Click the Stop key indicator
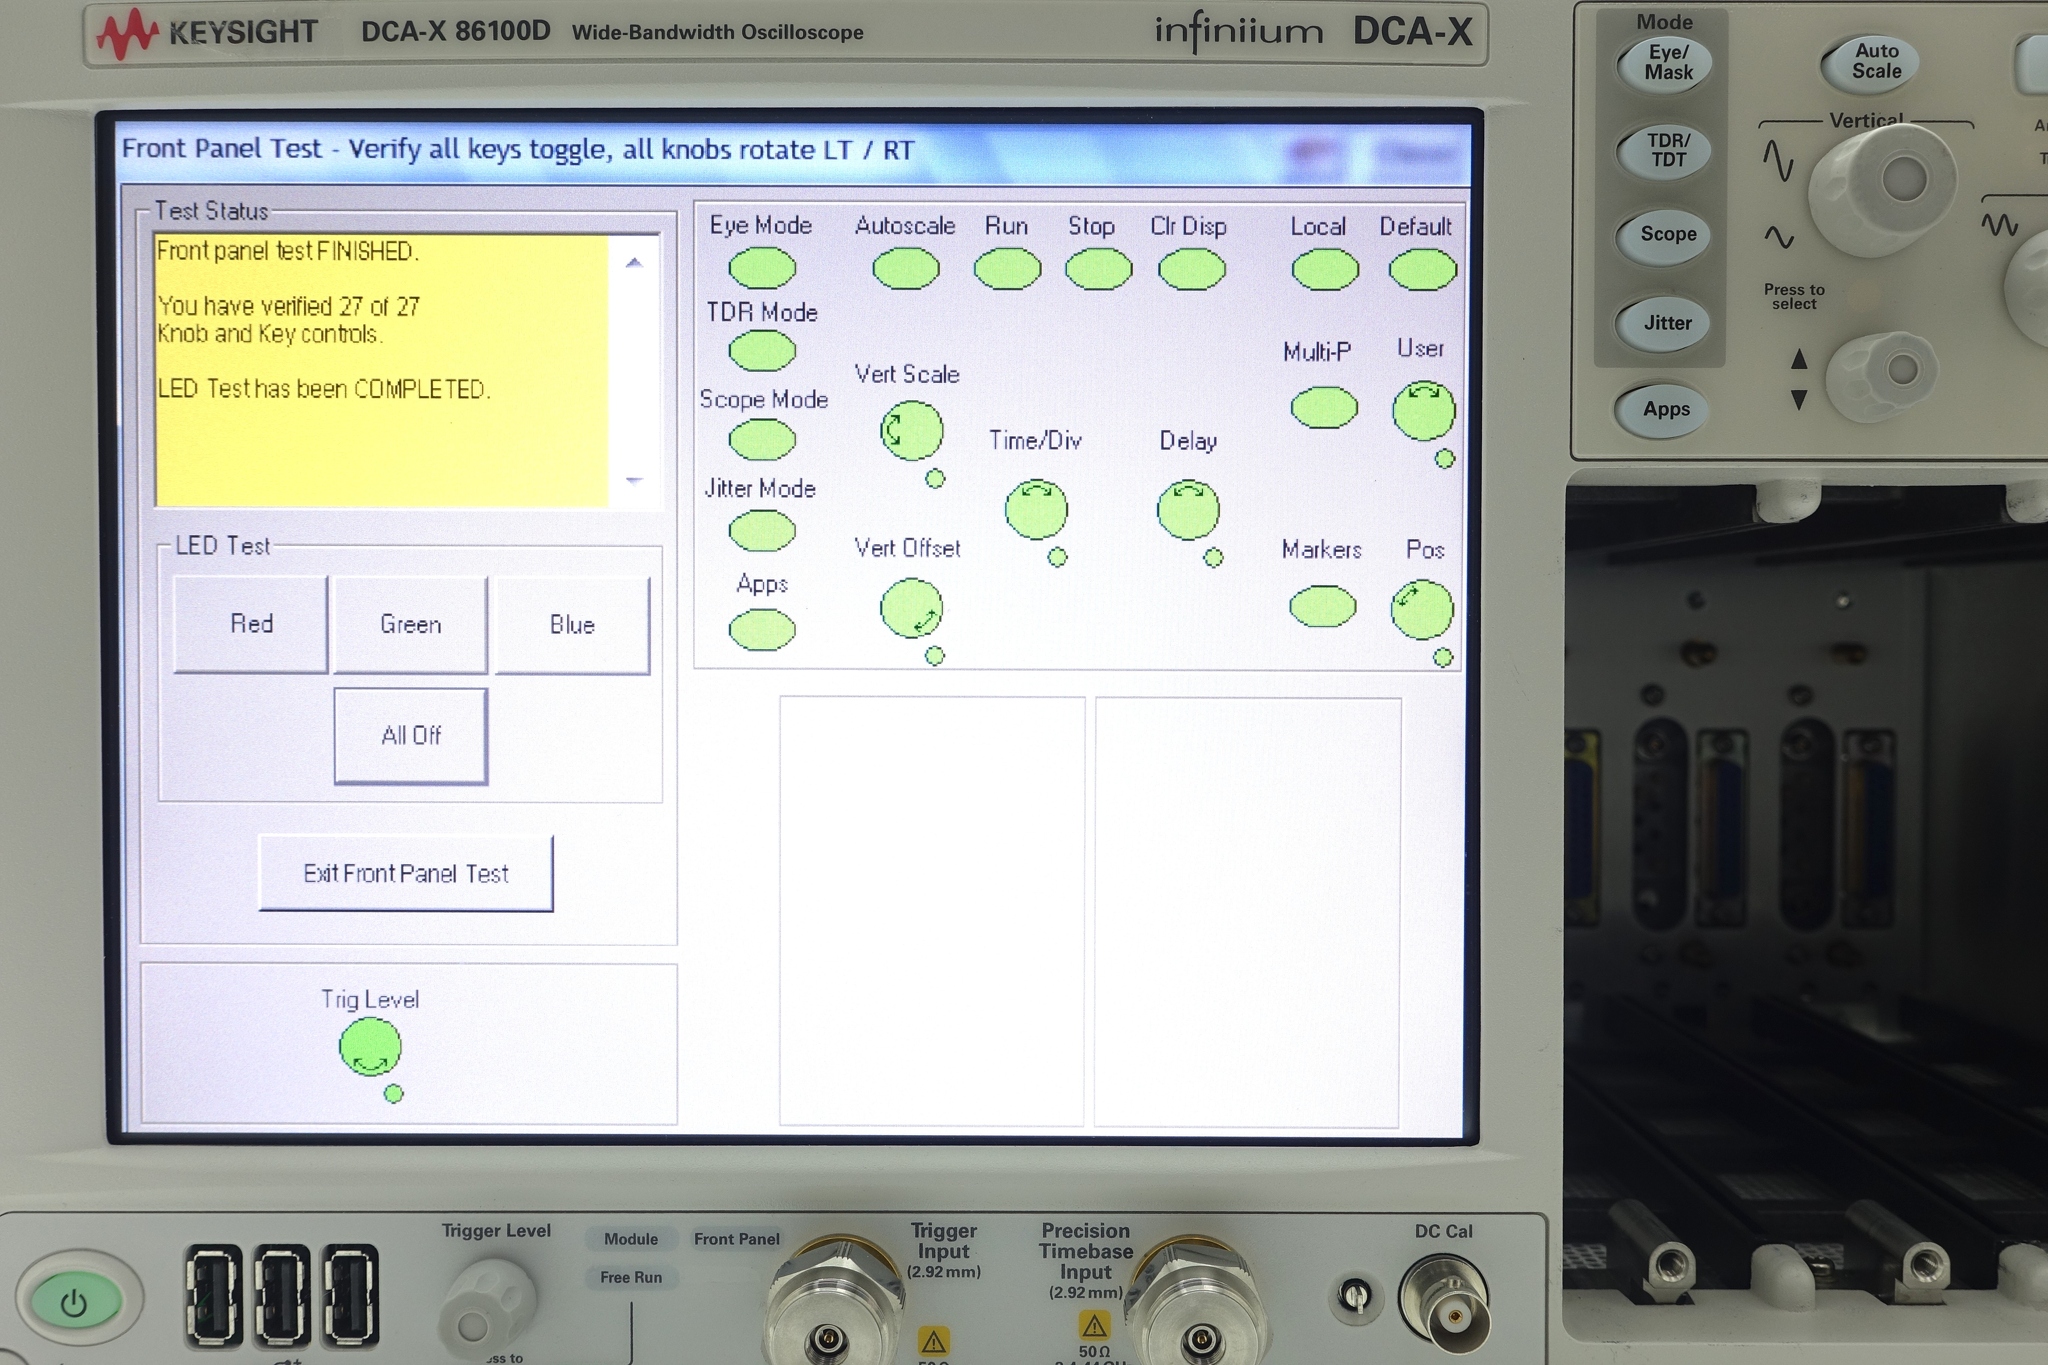 point(1099,269)
